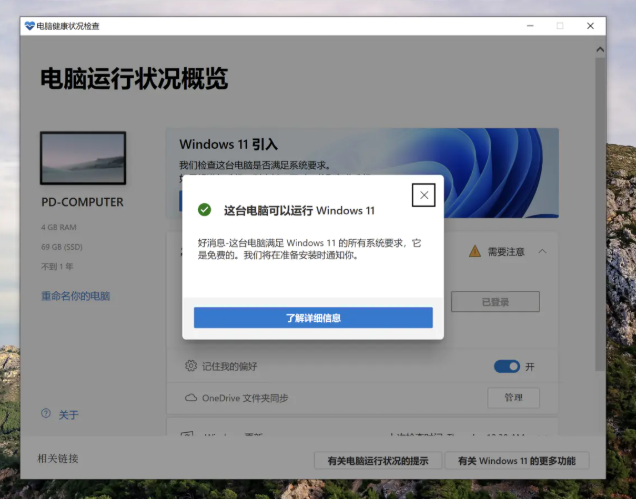
Task: Click the yellow warning triangle icon
Action: point(475,252)
